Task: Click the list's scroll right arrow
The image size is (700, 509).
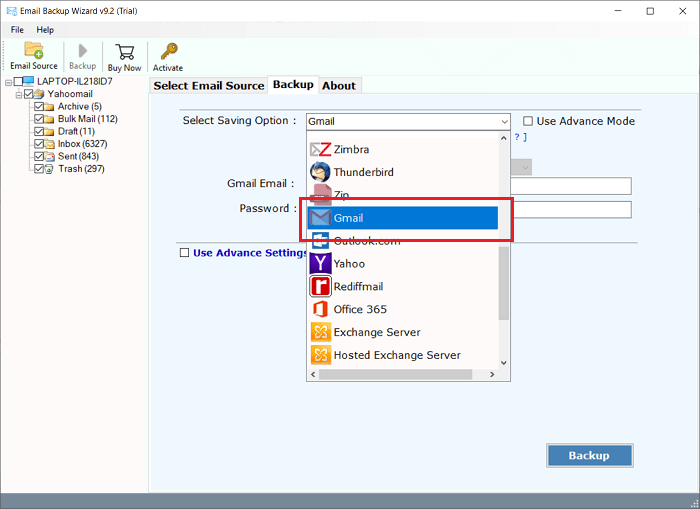Action: click(492, 374)
